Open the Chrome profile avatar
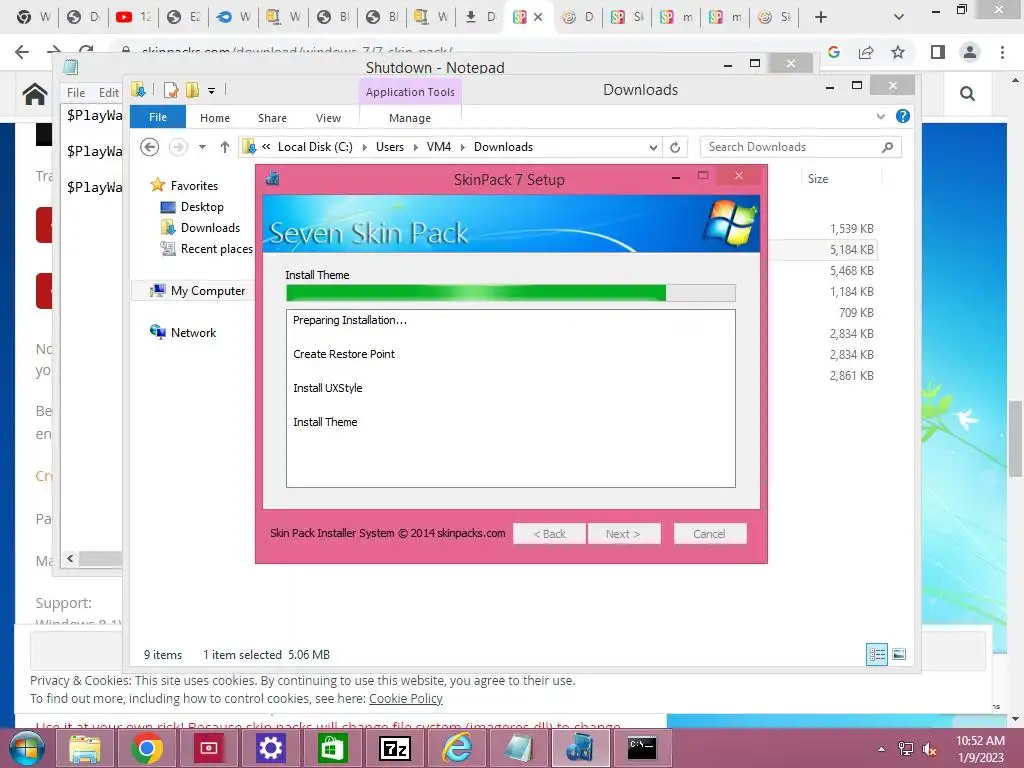Screen dimensions: 1024x768 click(970, 52)
